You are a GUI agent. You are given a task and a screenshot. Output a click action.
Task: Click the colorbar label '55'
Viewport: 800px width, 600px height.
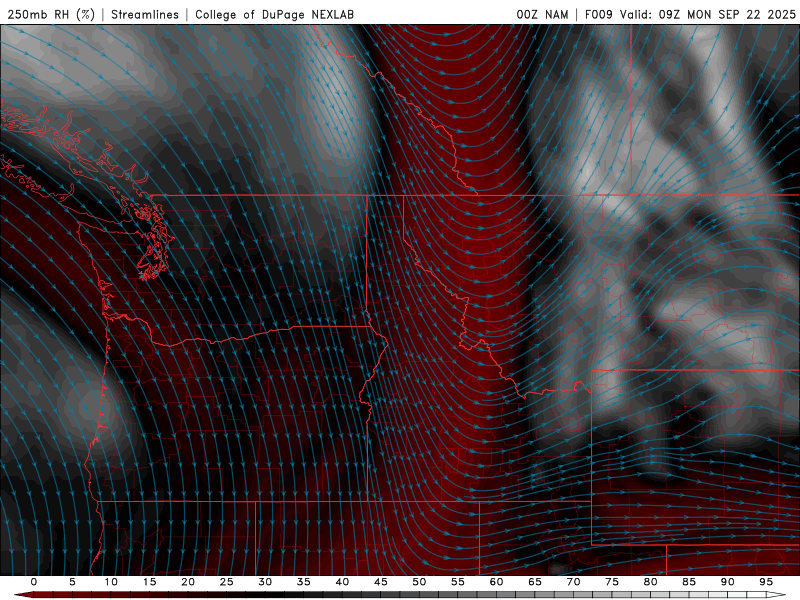click(x=458, y=582)
